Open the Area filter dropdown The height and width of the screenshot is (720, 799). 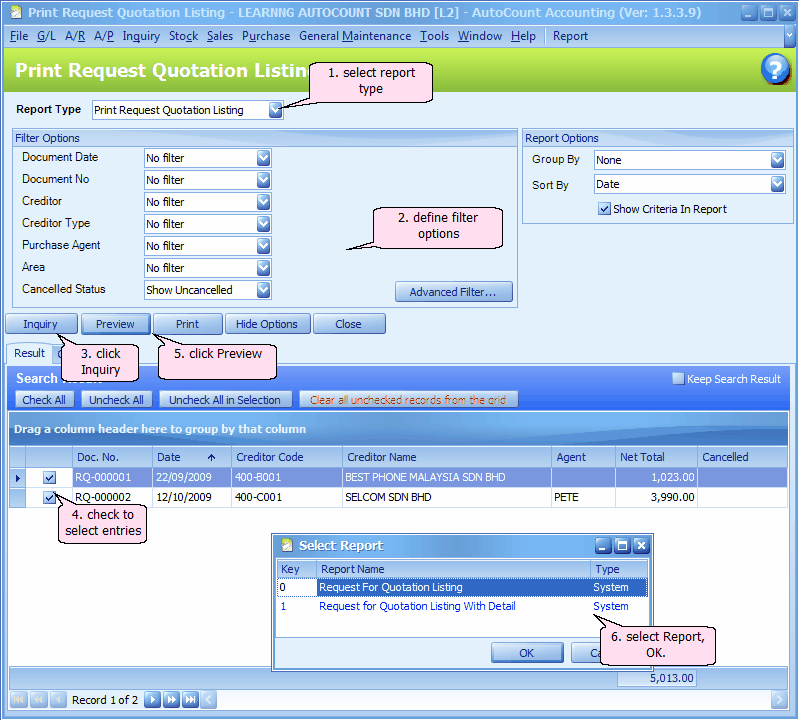pyautogui.click(x=263, y=268)
